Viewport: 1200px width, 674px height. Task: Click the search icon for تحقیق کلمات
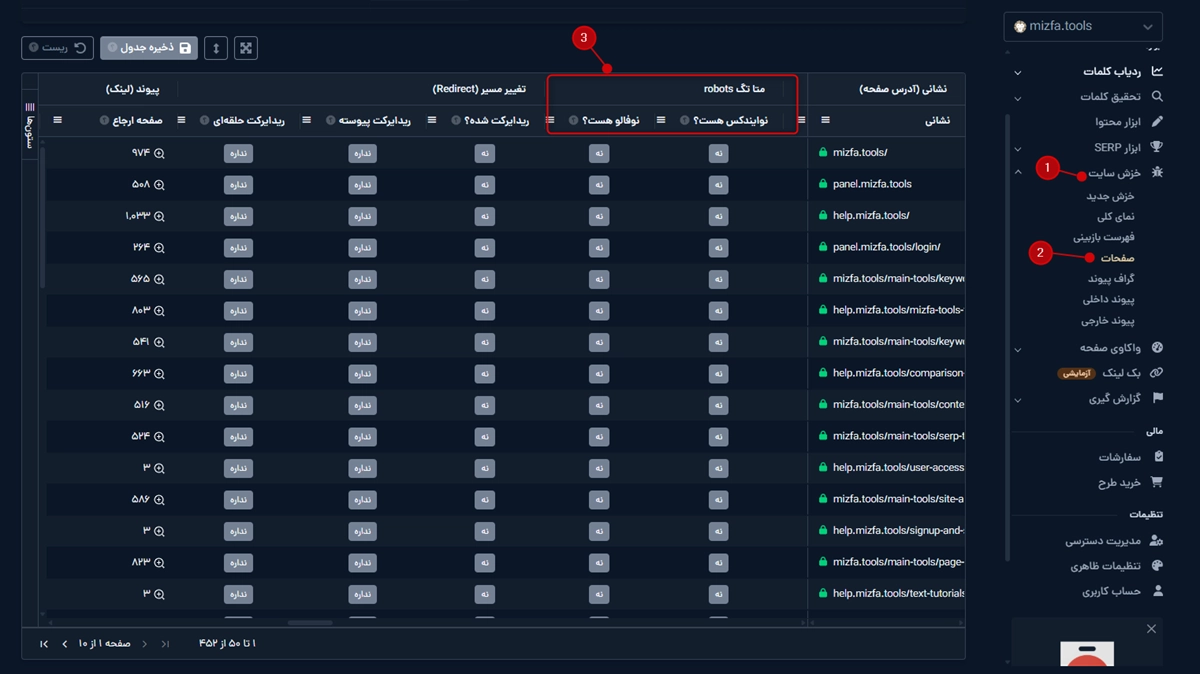tap(1157, 97)
